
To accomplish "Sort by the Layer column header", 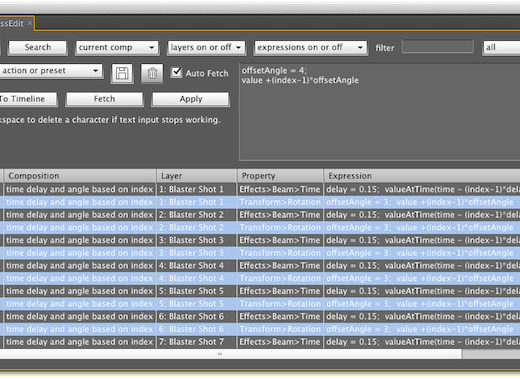I will (x=196, y=176).
